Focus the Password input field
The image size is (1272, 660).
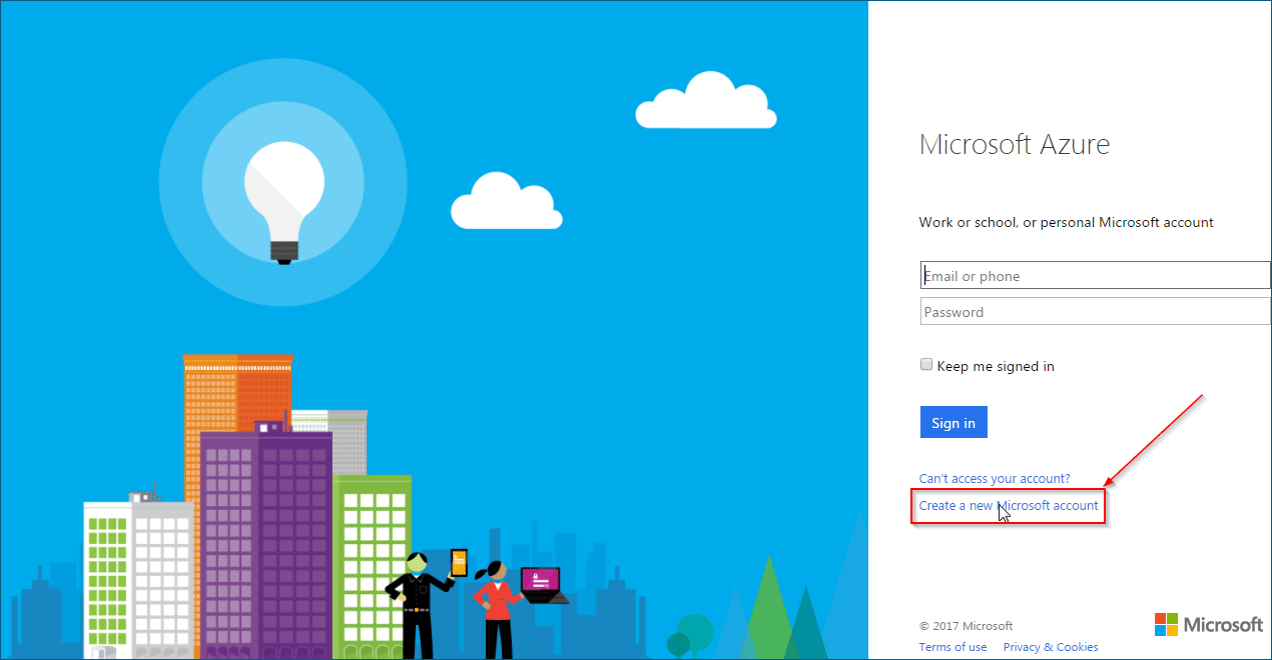coord(1095,312)
